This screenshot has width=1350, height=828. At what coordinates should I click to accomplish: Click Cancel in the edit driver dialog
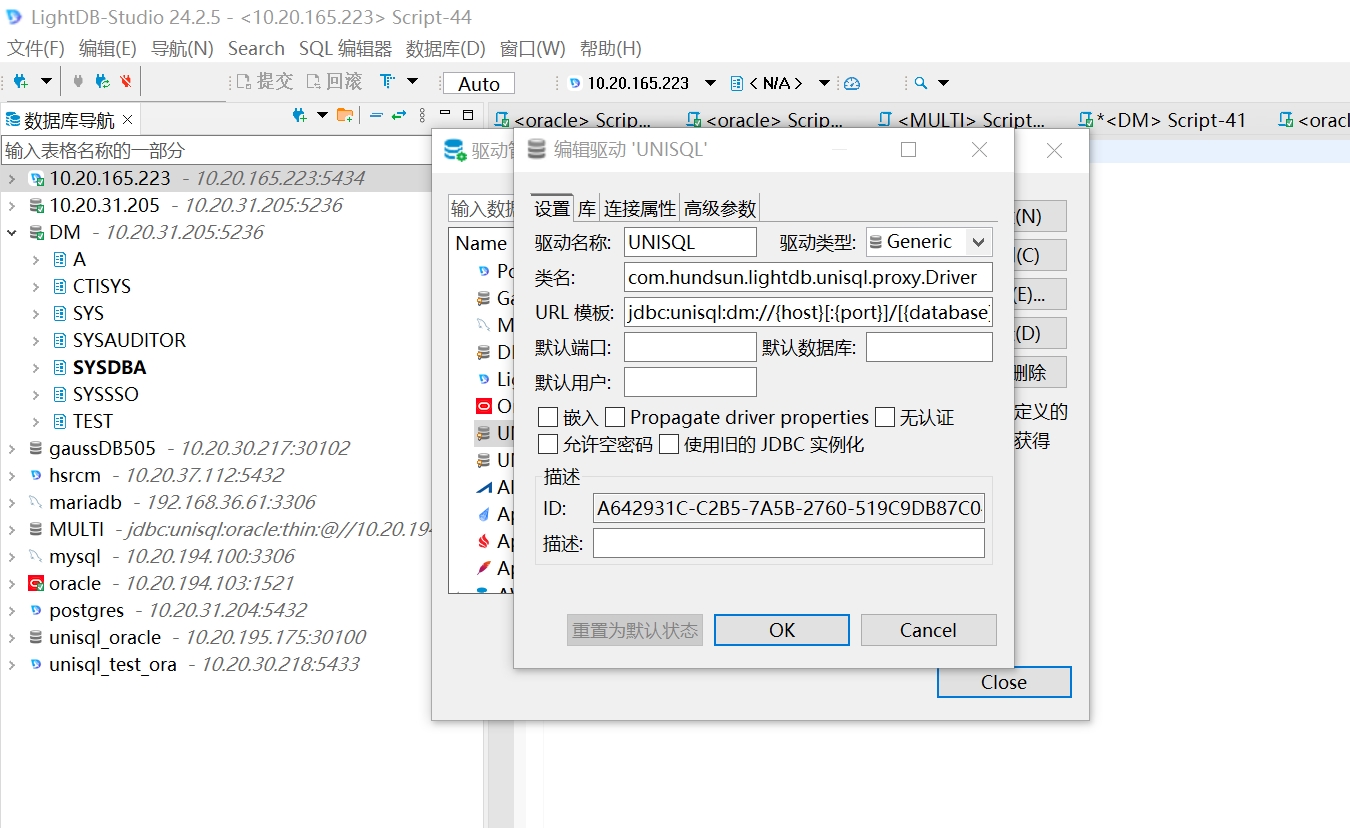pyautogui.click(x=928, y=630)
